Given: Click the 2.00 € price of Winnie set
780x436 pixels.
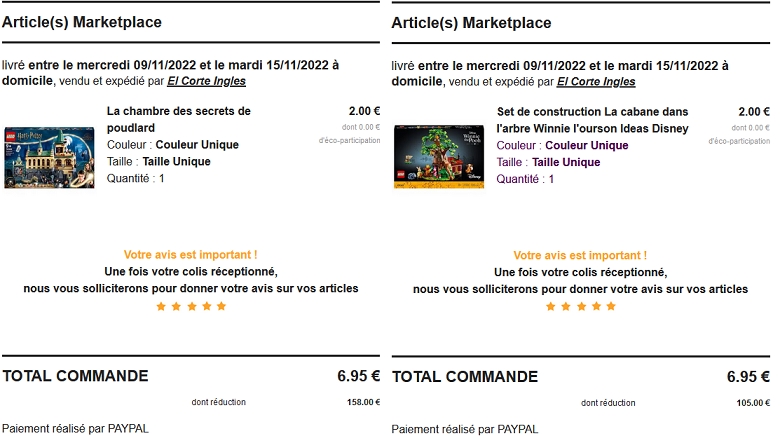Looking at the screenshot, I should [754, 111].
